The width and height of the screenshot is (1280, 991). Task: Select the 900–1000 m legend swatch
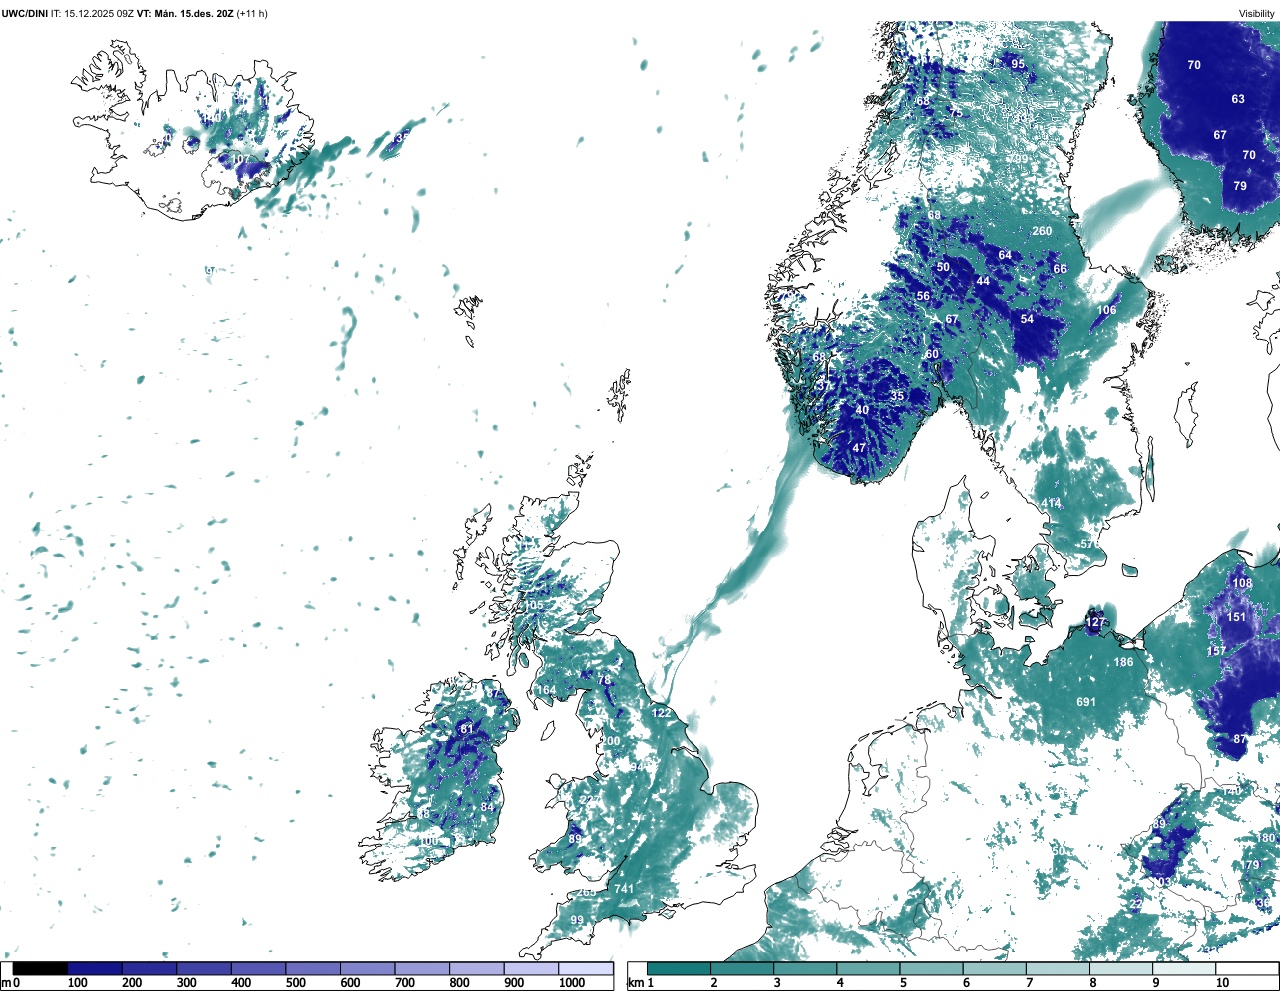[x=531, y=968]
